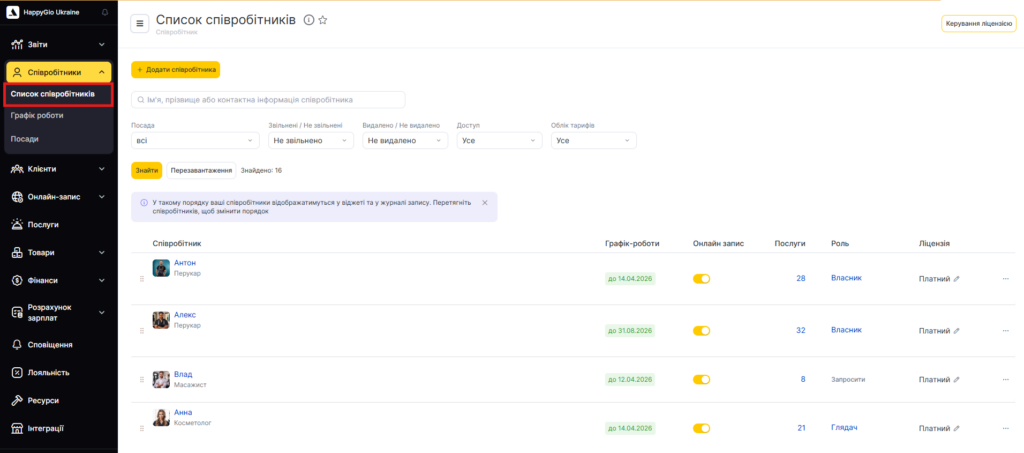Disable online booking switch for Влад
The width and height of the screenshot is (1024, 453).
pos(701,380)
